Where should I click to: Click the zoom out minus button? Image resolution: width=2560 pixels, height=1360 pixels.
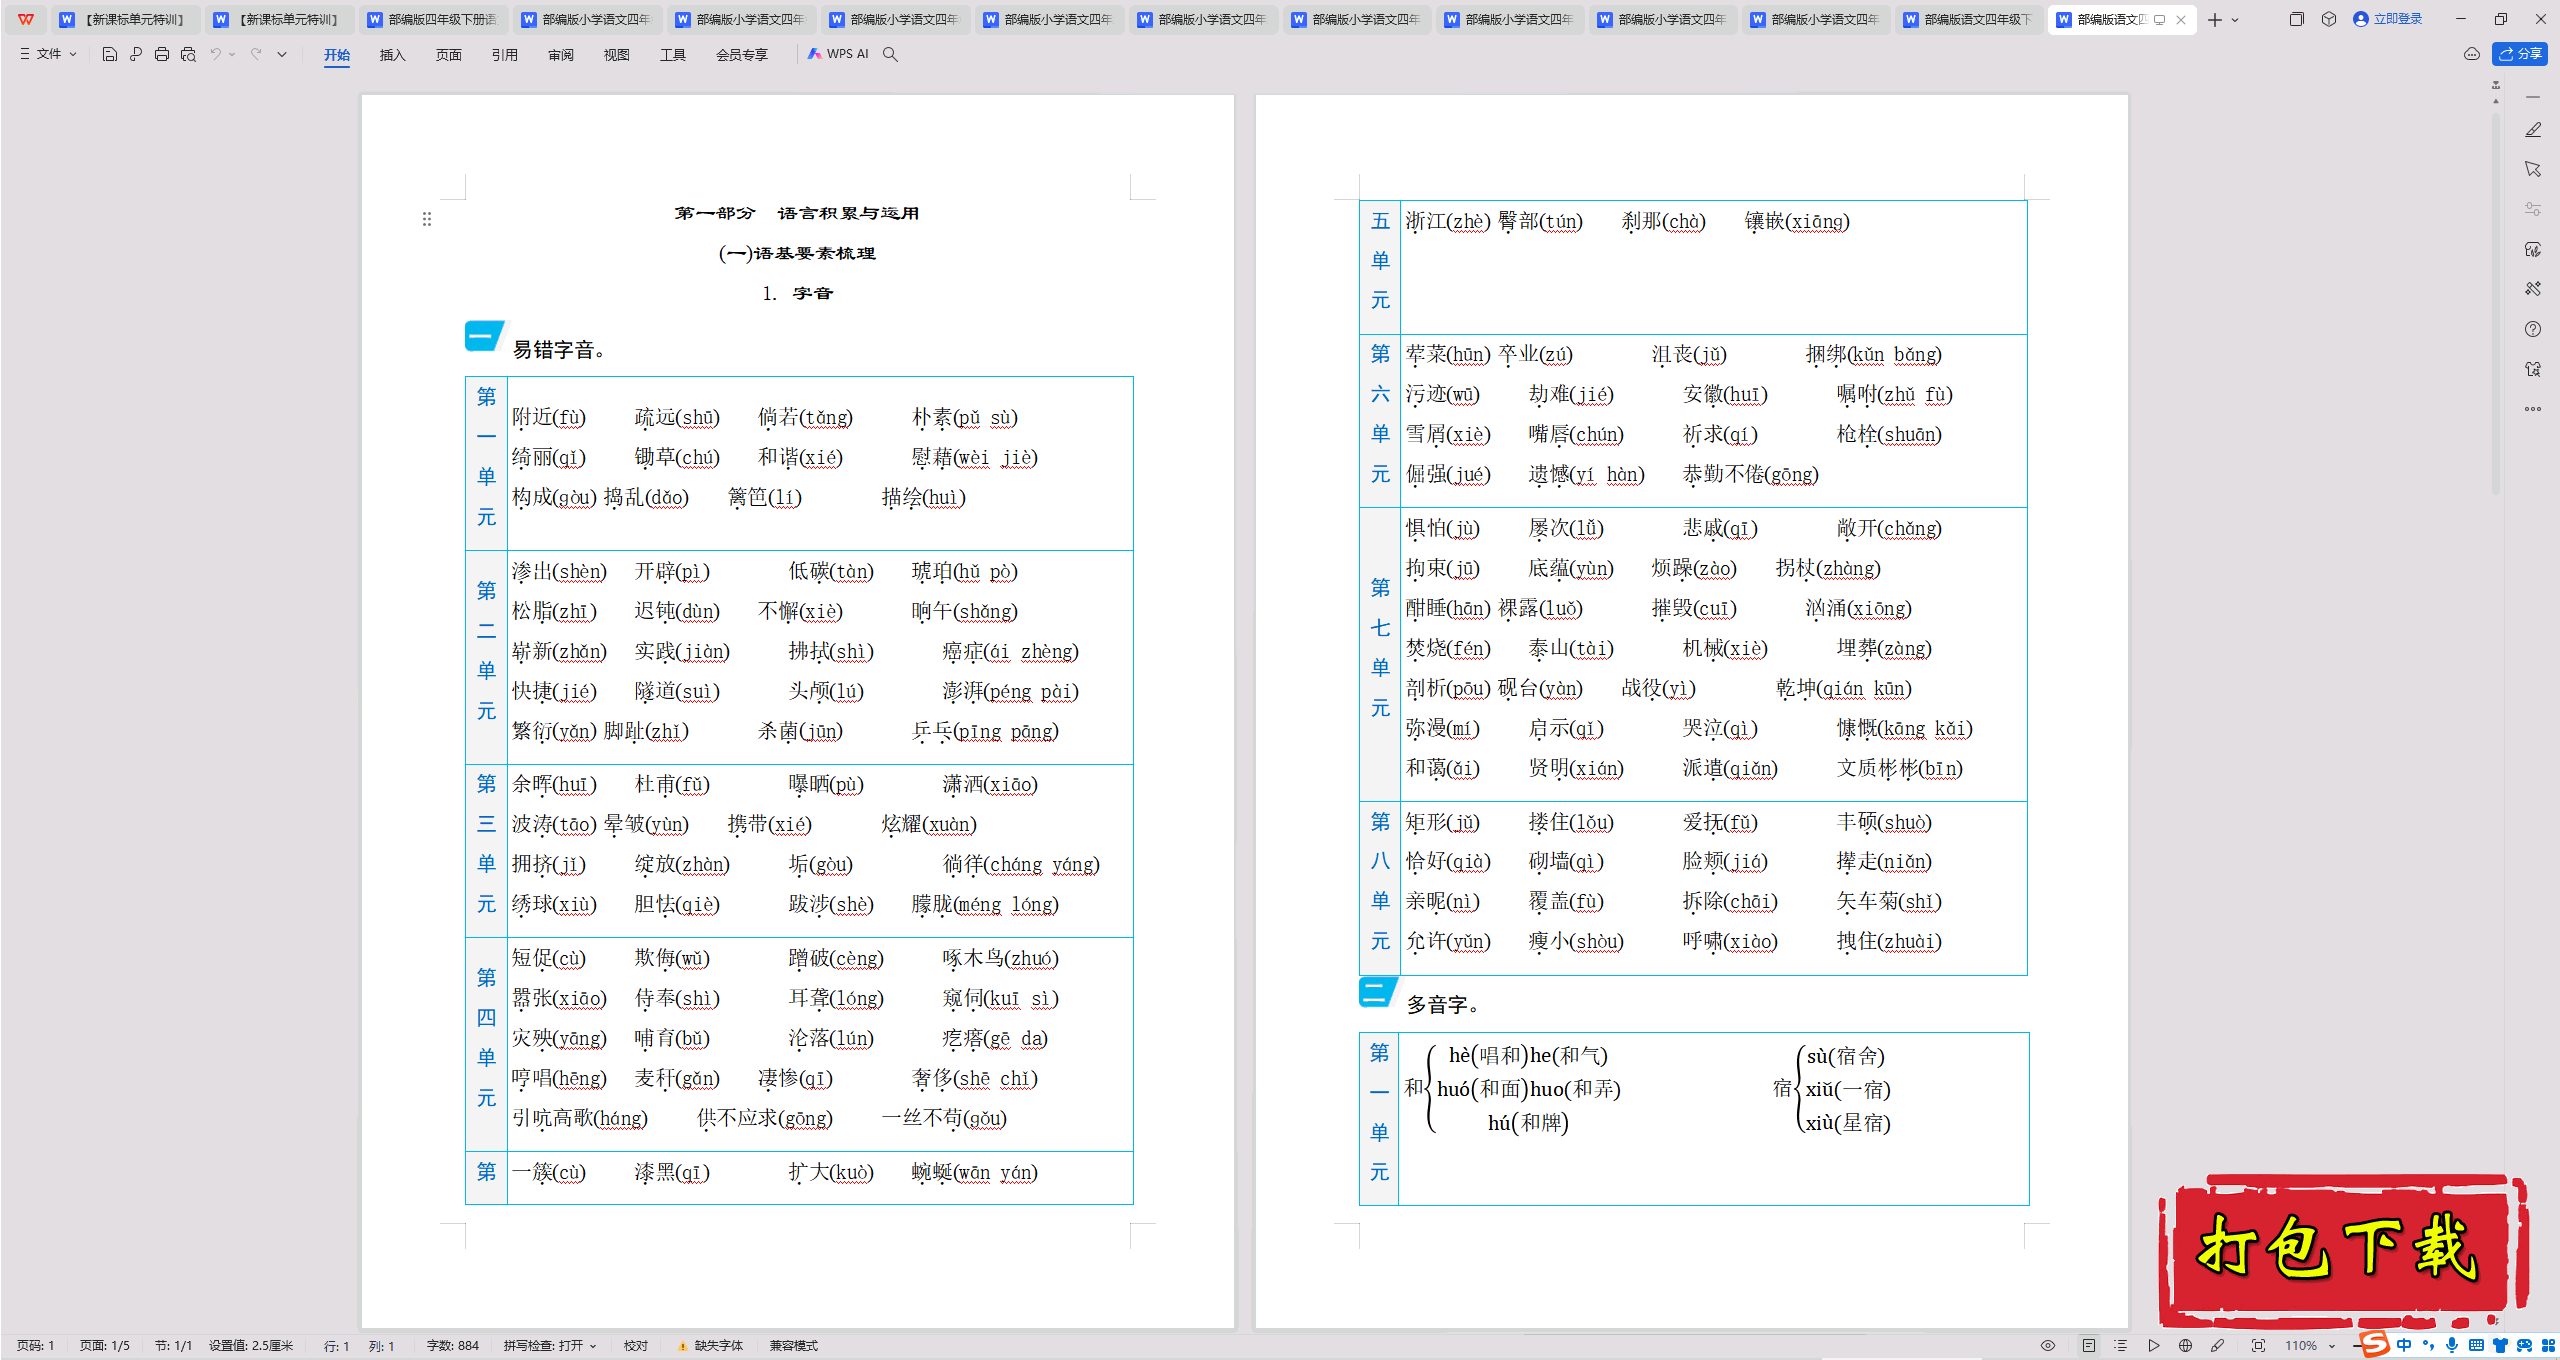[2356, 1346]
